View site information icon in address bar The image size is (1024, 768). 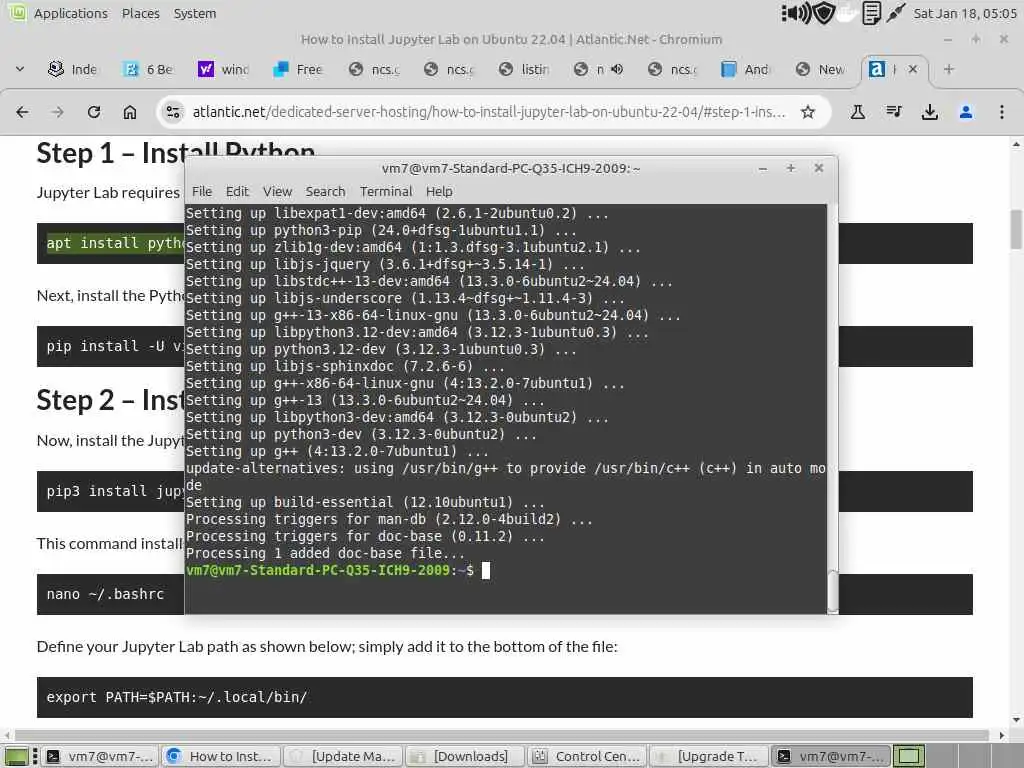pos(173,112)
